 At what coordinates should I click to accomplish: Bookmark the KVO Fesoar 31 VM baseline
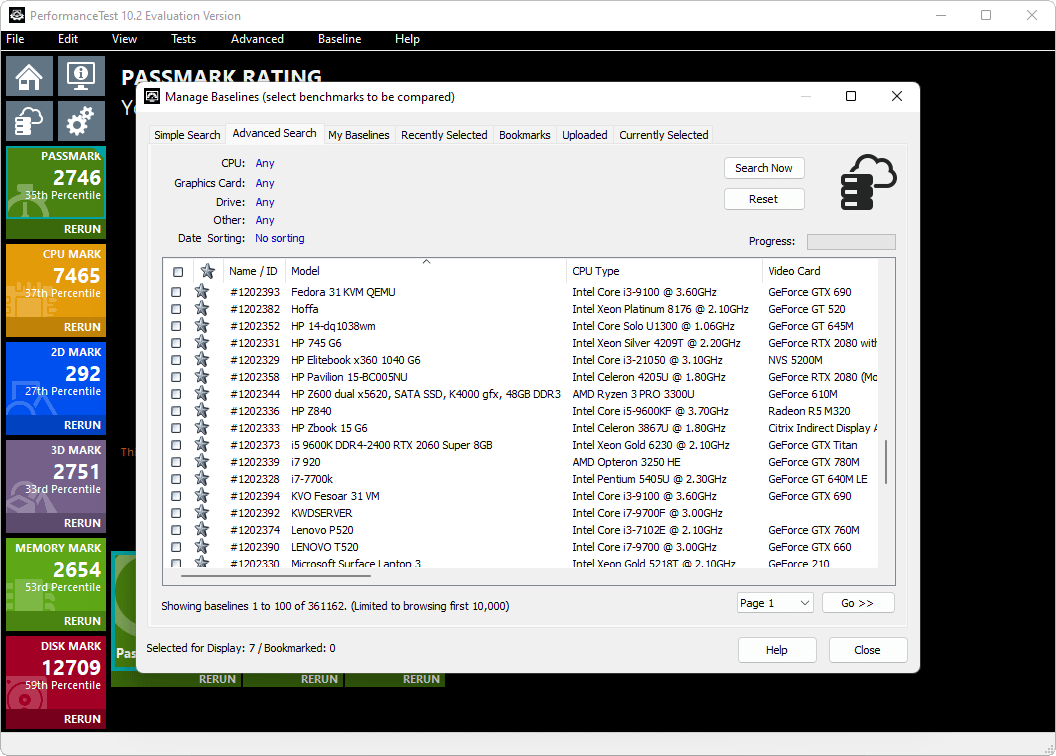coord(201,495)
